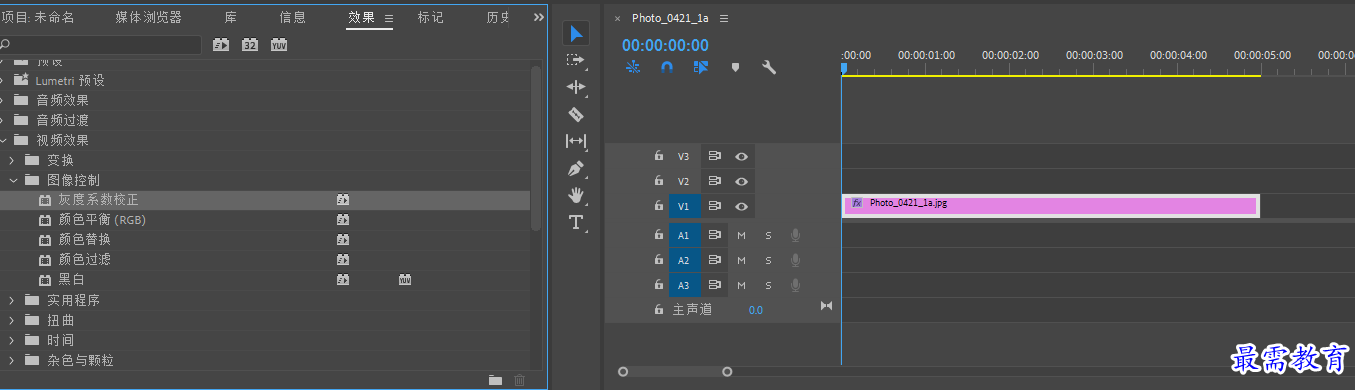Select the Hand tool
The width and height of the screenshot is (1355, 390).
[576, 195]
